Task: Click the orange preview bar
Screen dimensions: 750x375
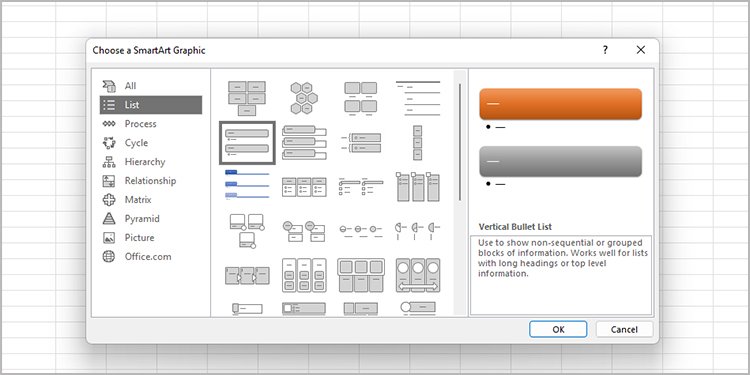Action: (x=560, y=104)
